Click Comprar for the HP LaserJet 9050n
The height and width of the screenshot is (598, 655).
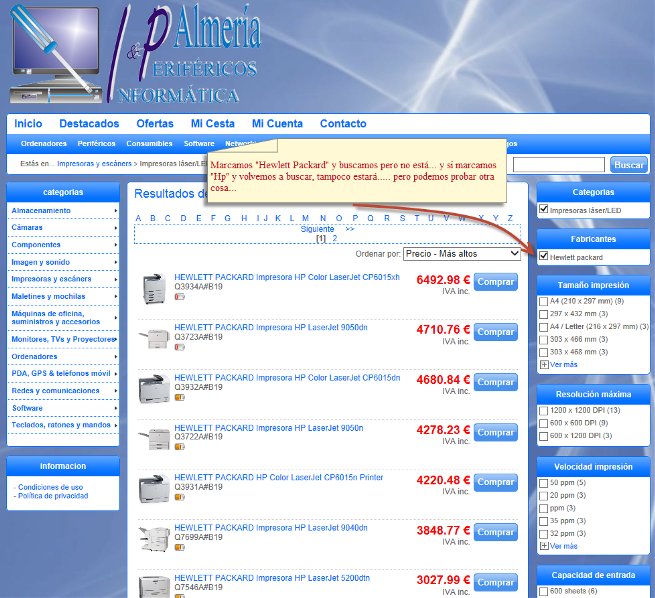pyautogui.click(x=495, y=433)
